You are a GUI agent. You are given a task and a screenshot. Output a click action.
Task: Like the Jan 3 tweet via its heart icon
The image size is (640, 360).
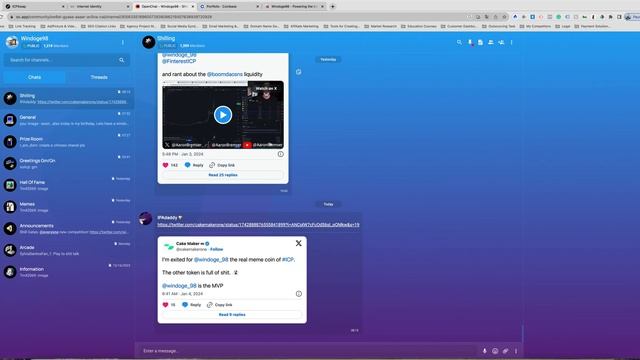point(165,165)
